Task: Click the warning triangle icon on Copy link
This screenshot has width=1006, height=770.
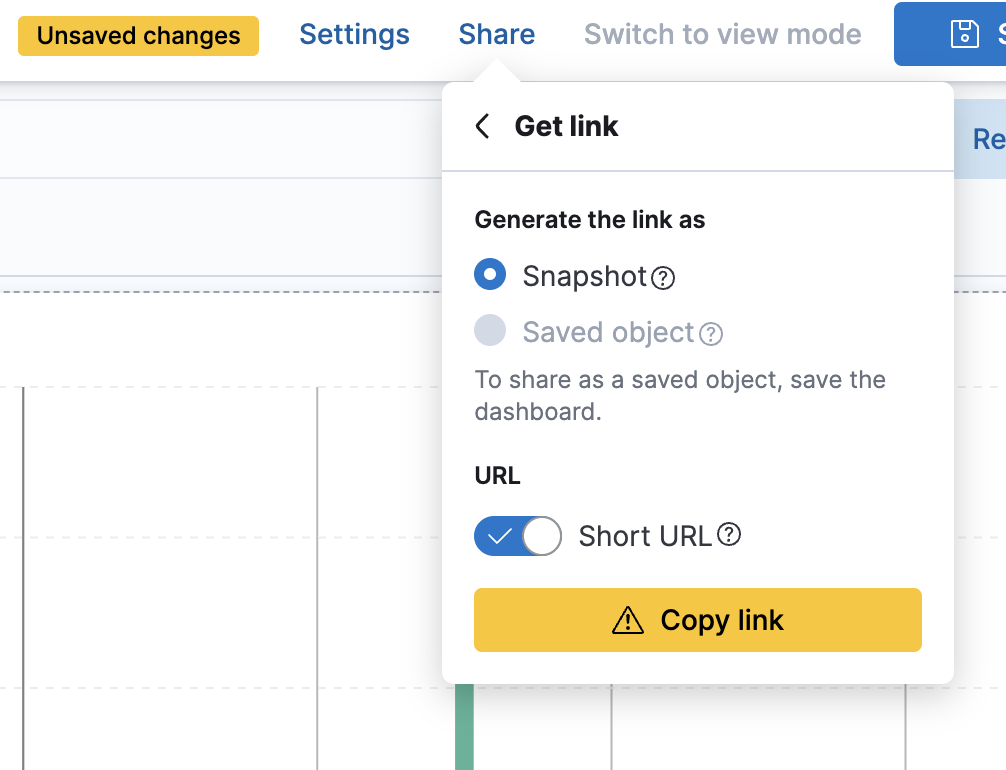Action: point(628,621)
